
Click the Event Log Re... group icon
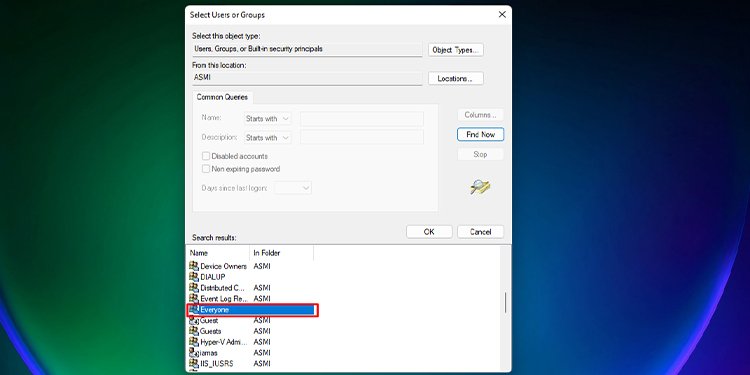pyautogui.click(x=194, y=298)
